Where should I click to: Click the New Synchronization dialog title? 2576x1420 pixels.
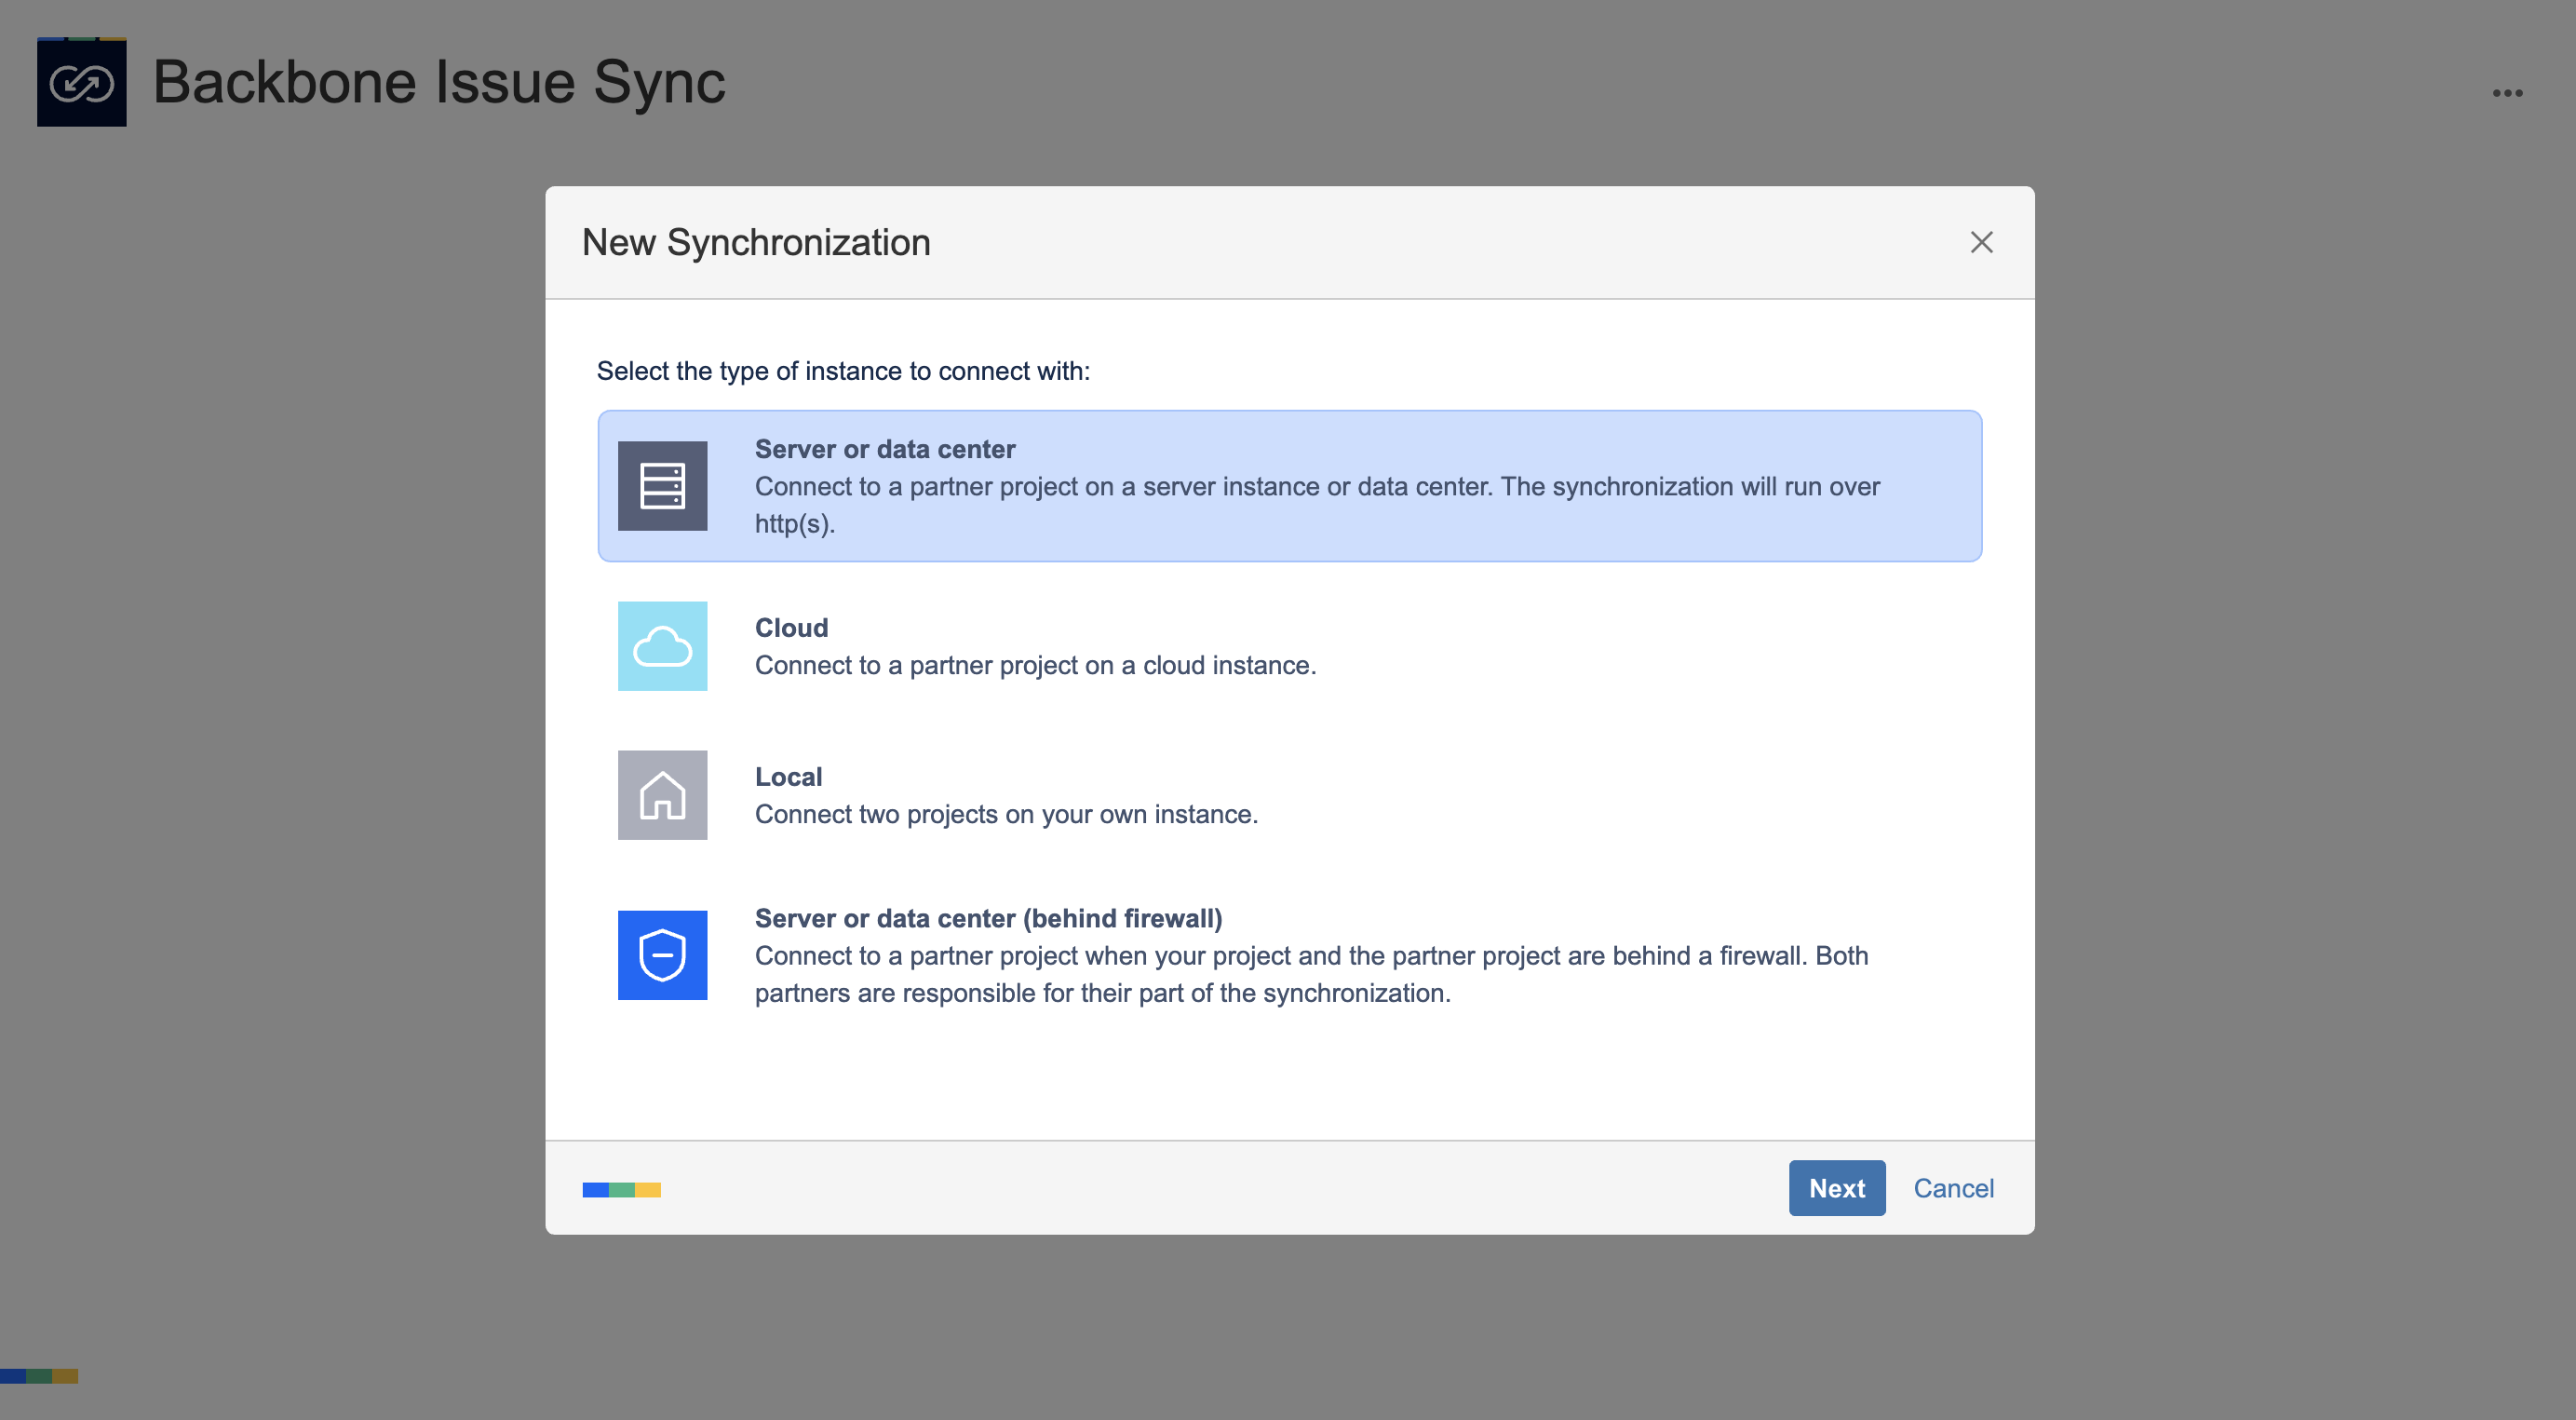click(x=757, y=242)
